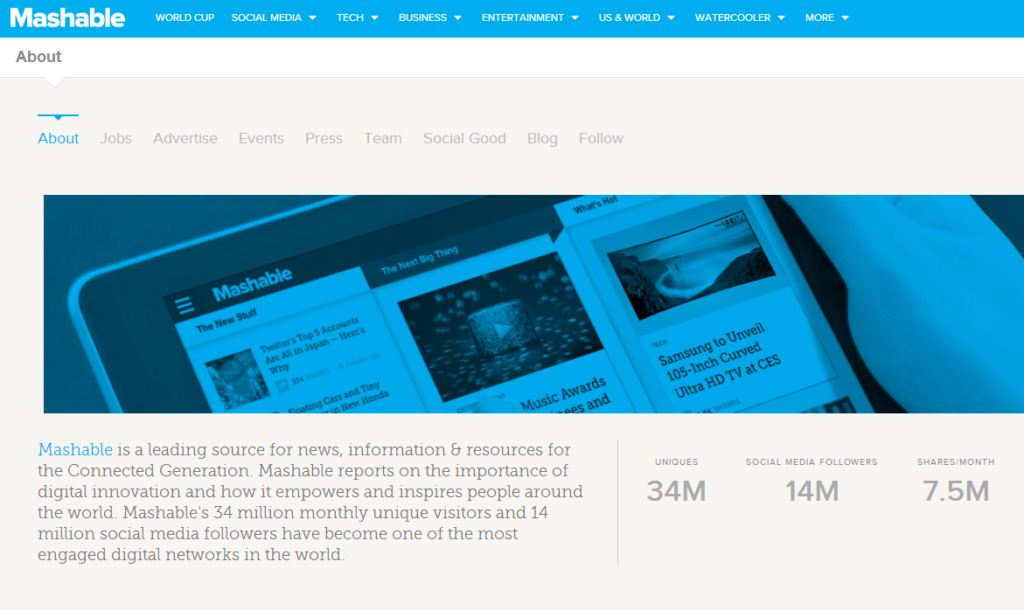Click the About page heading
Screen dimensions: 1024x610
pyautogui.click(x=39, y=57)
